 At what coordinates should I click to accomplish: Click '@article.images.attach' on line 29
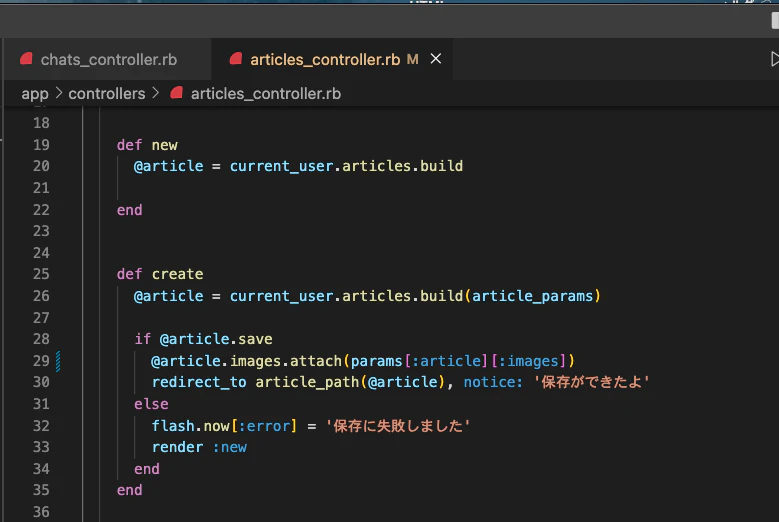click(246, 361)
